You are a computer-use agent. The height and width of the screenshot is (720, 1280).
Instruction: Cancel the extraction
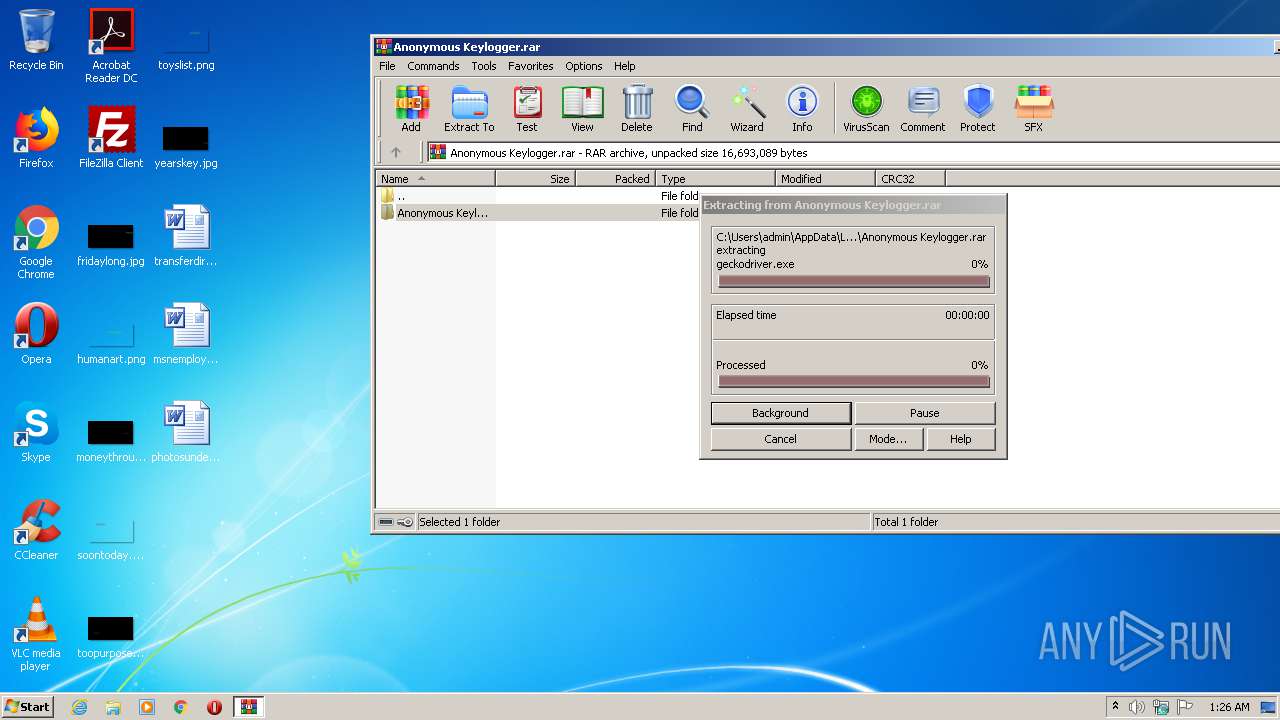(780, 439)
